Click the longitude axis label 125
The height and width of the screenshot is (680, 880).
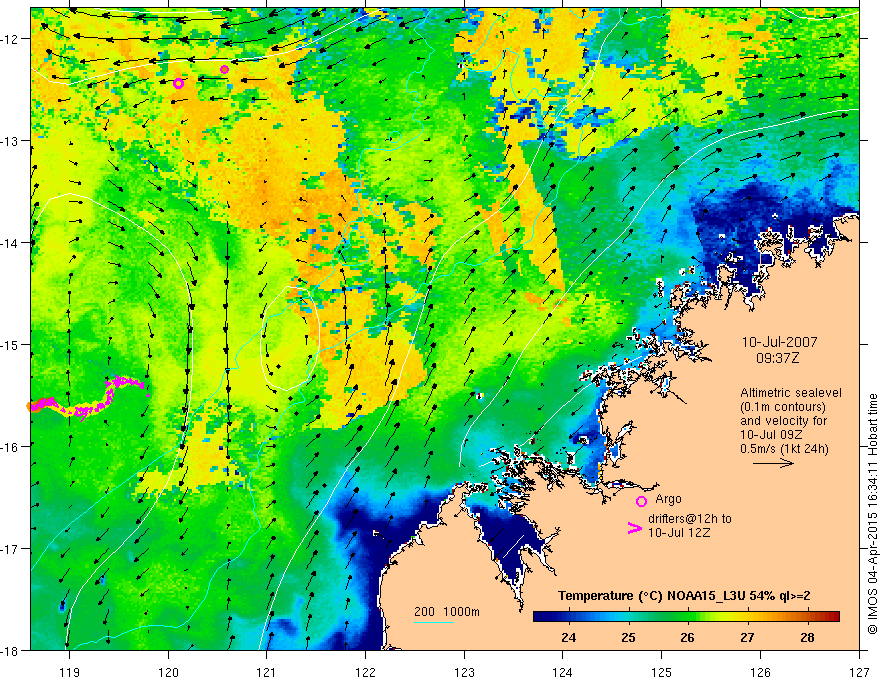tap(662, 672)
